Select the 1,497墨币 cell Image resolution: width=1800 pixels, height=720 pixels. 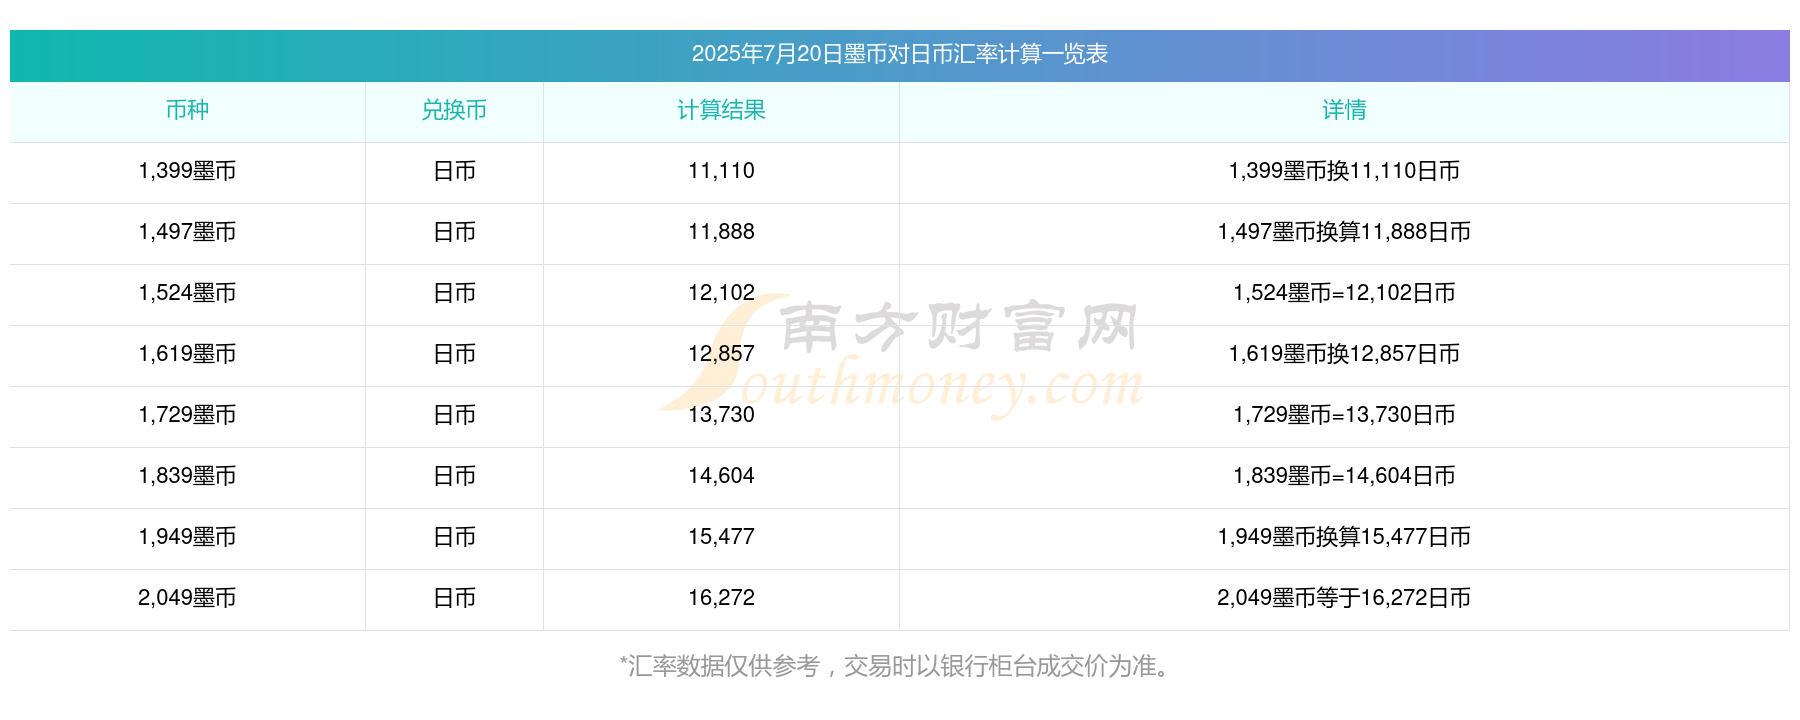click(x=187, y=232)
